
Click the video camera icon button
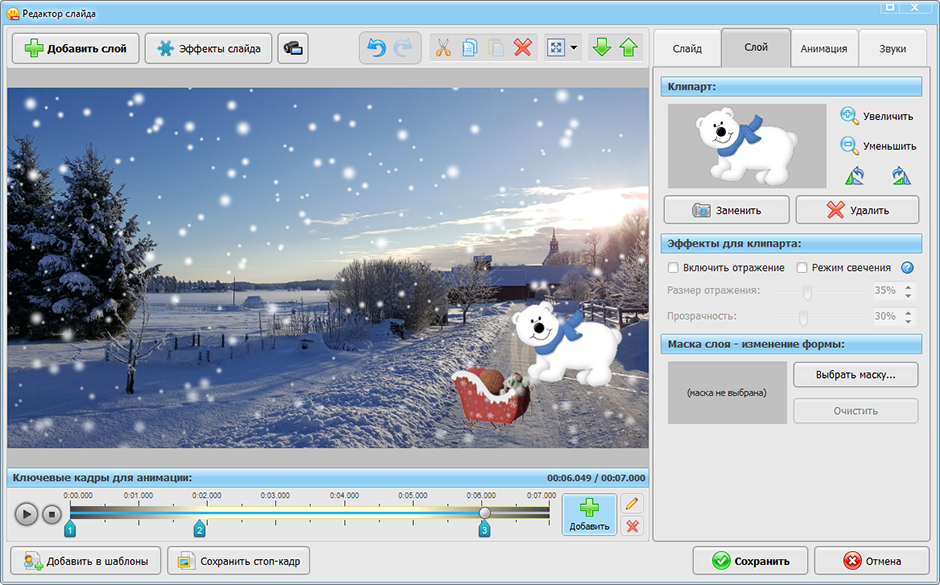click(x=293, y=49)
